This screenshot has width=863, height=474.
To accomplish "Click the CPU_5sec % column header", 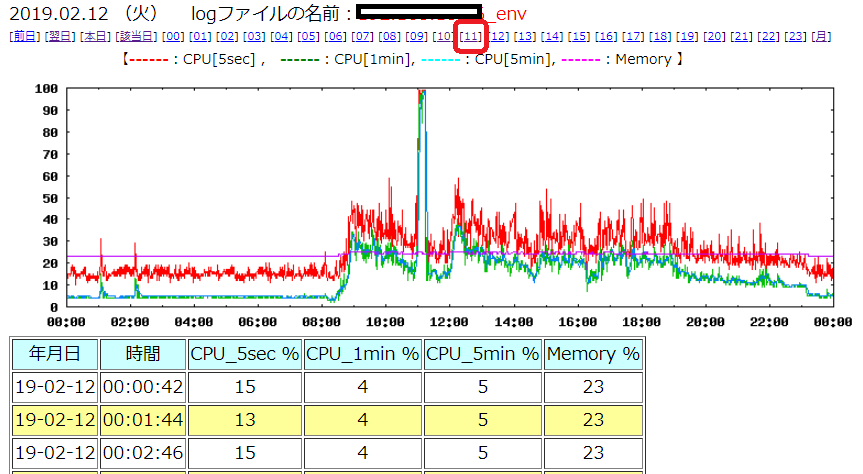I will pos(245,354).
